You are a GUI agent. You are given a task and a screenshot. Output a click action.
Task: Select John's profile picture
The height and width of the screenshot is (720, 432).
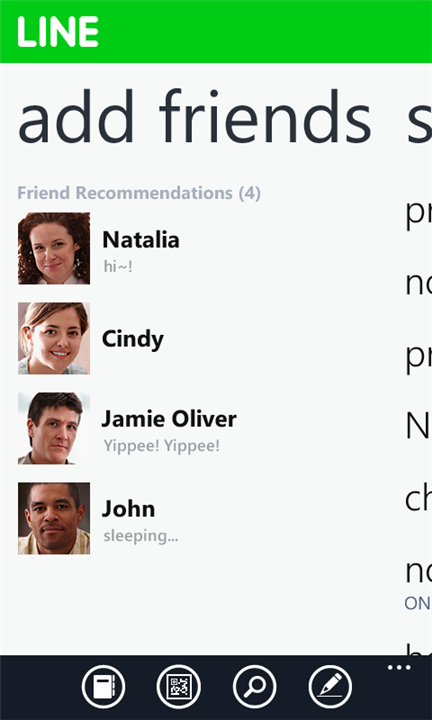point(54,518)
